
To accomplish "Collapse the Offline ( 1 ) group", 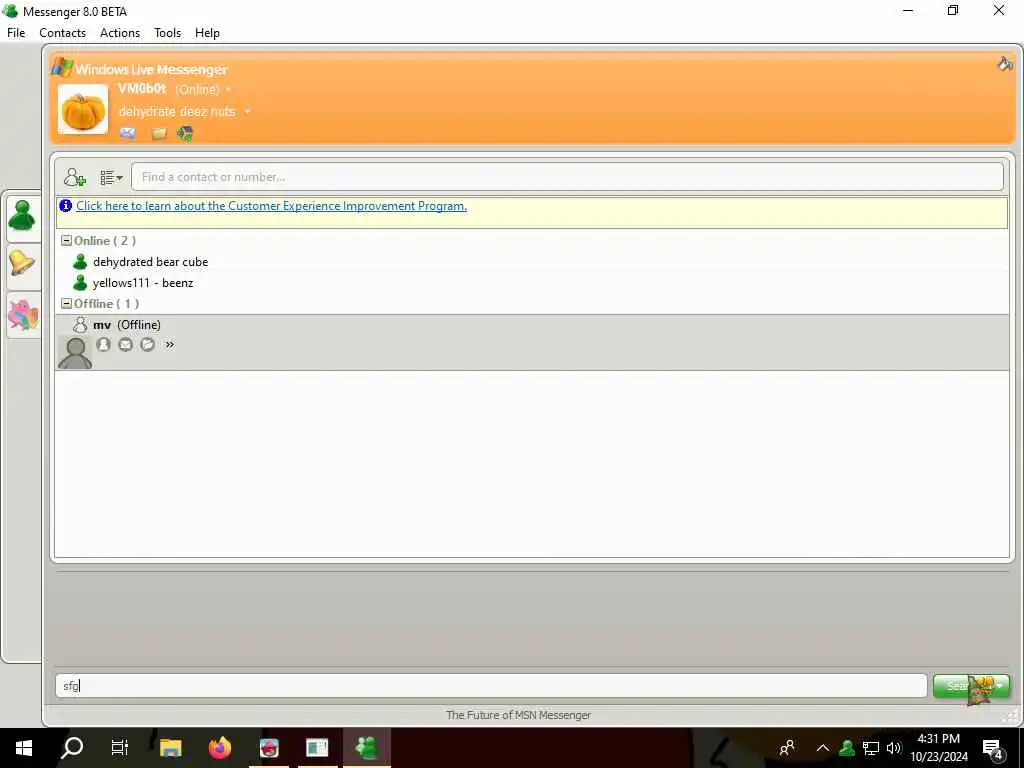I will 66,303.
